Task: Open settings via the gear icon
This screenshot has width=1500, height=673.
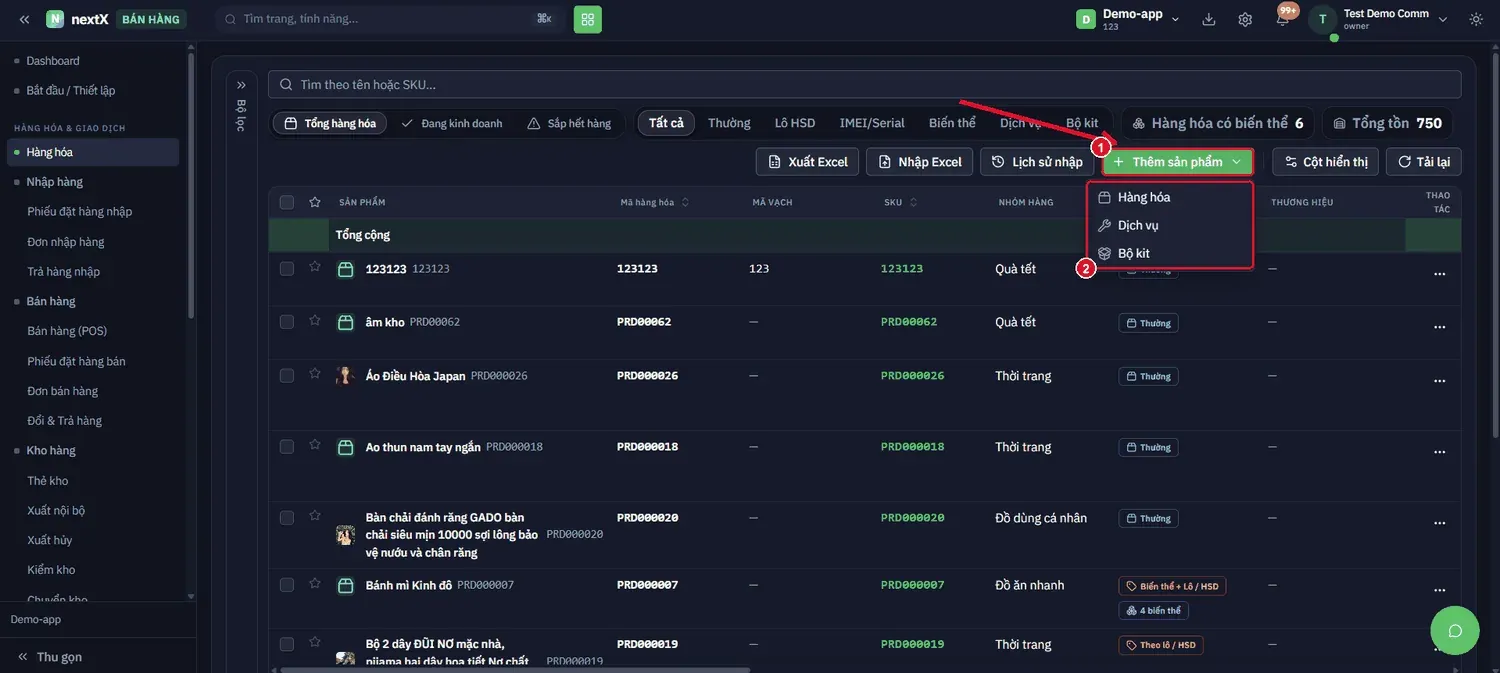Action: (1245, 19)
